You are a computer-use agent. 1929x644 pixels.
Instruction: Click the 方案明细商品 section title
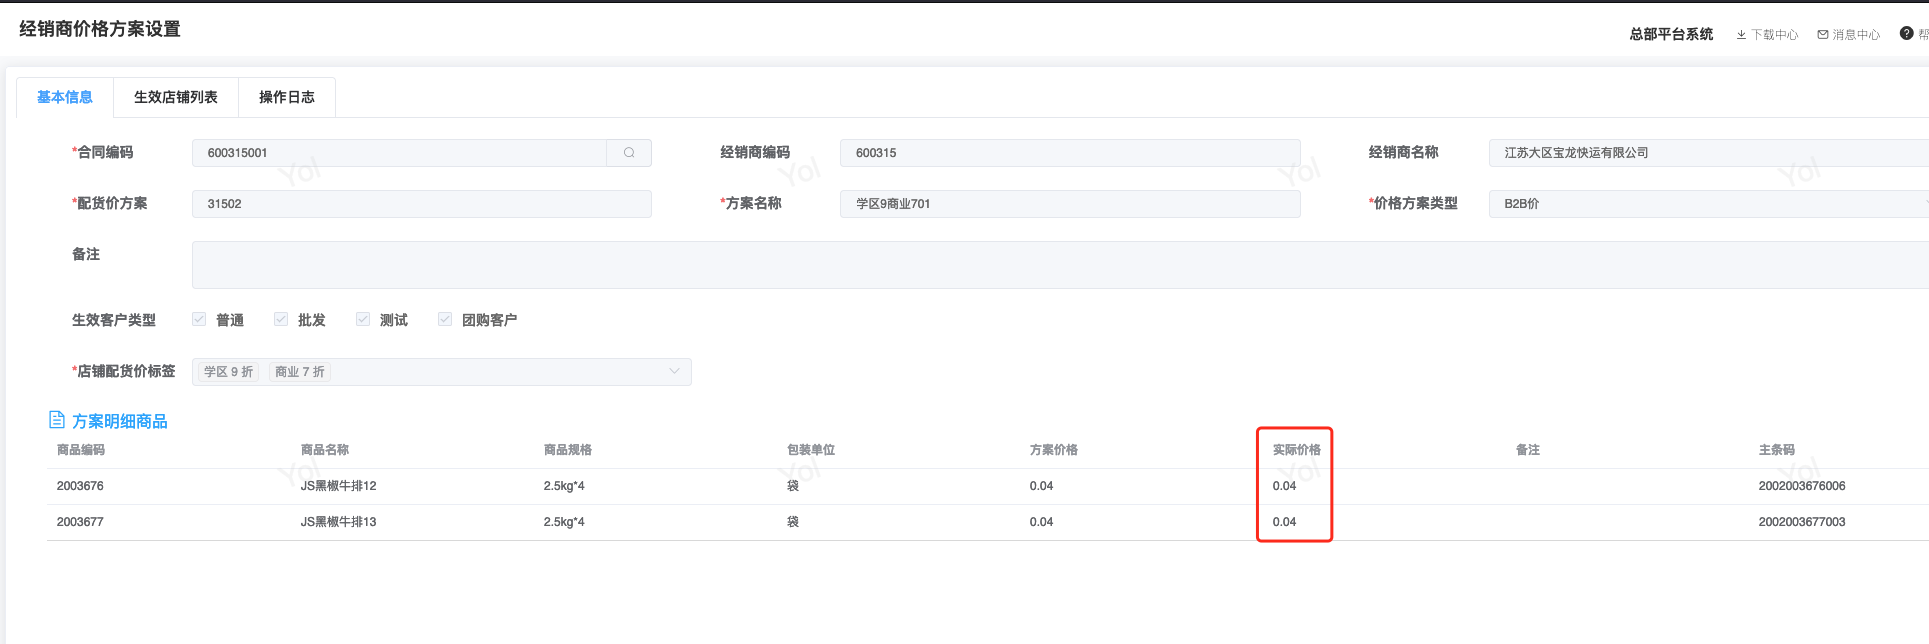click(120, 421)
